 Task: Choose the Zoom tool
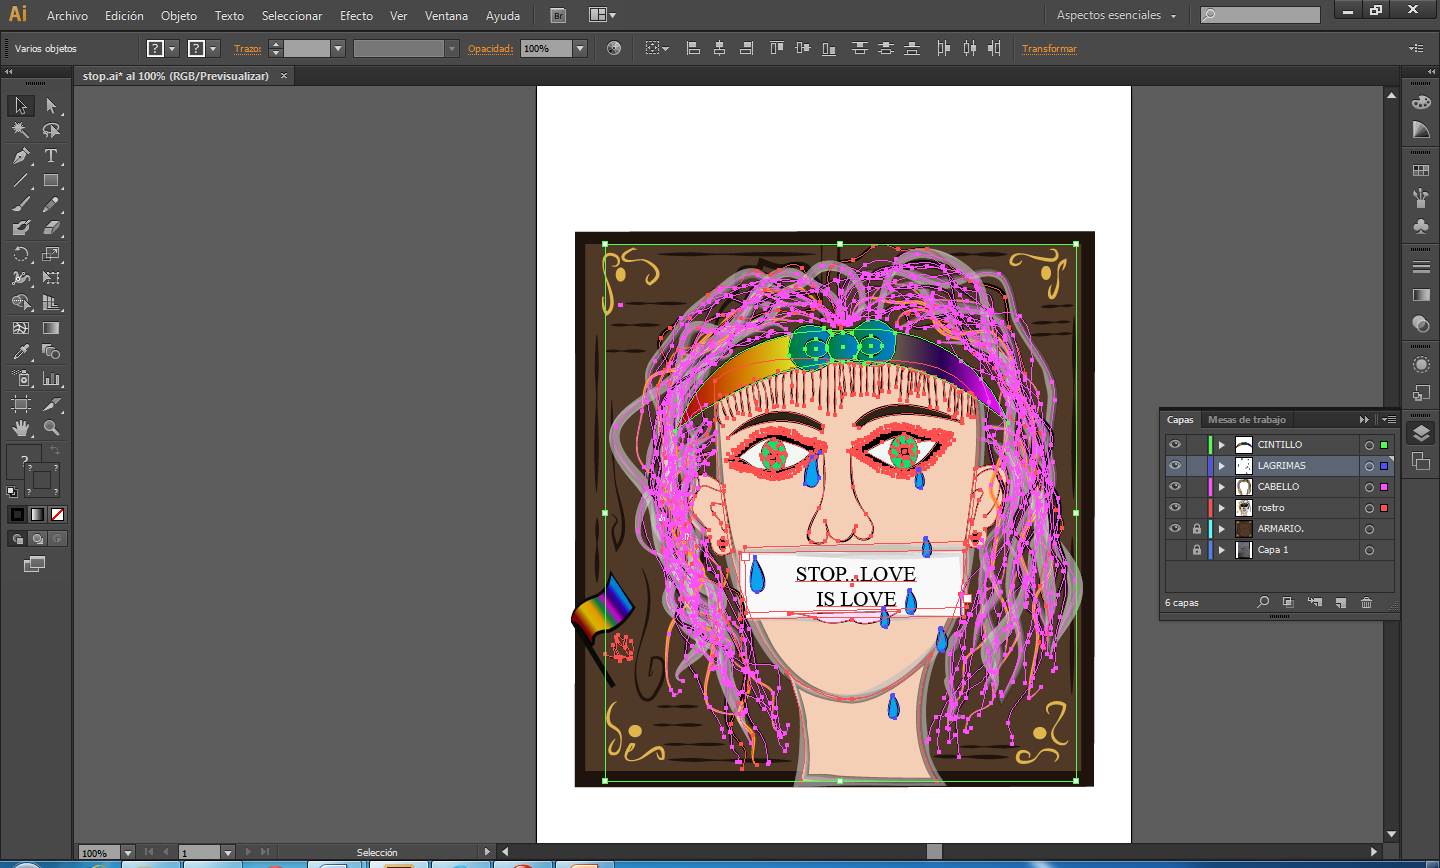(x=51, y=428)
